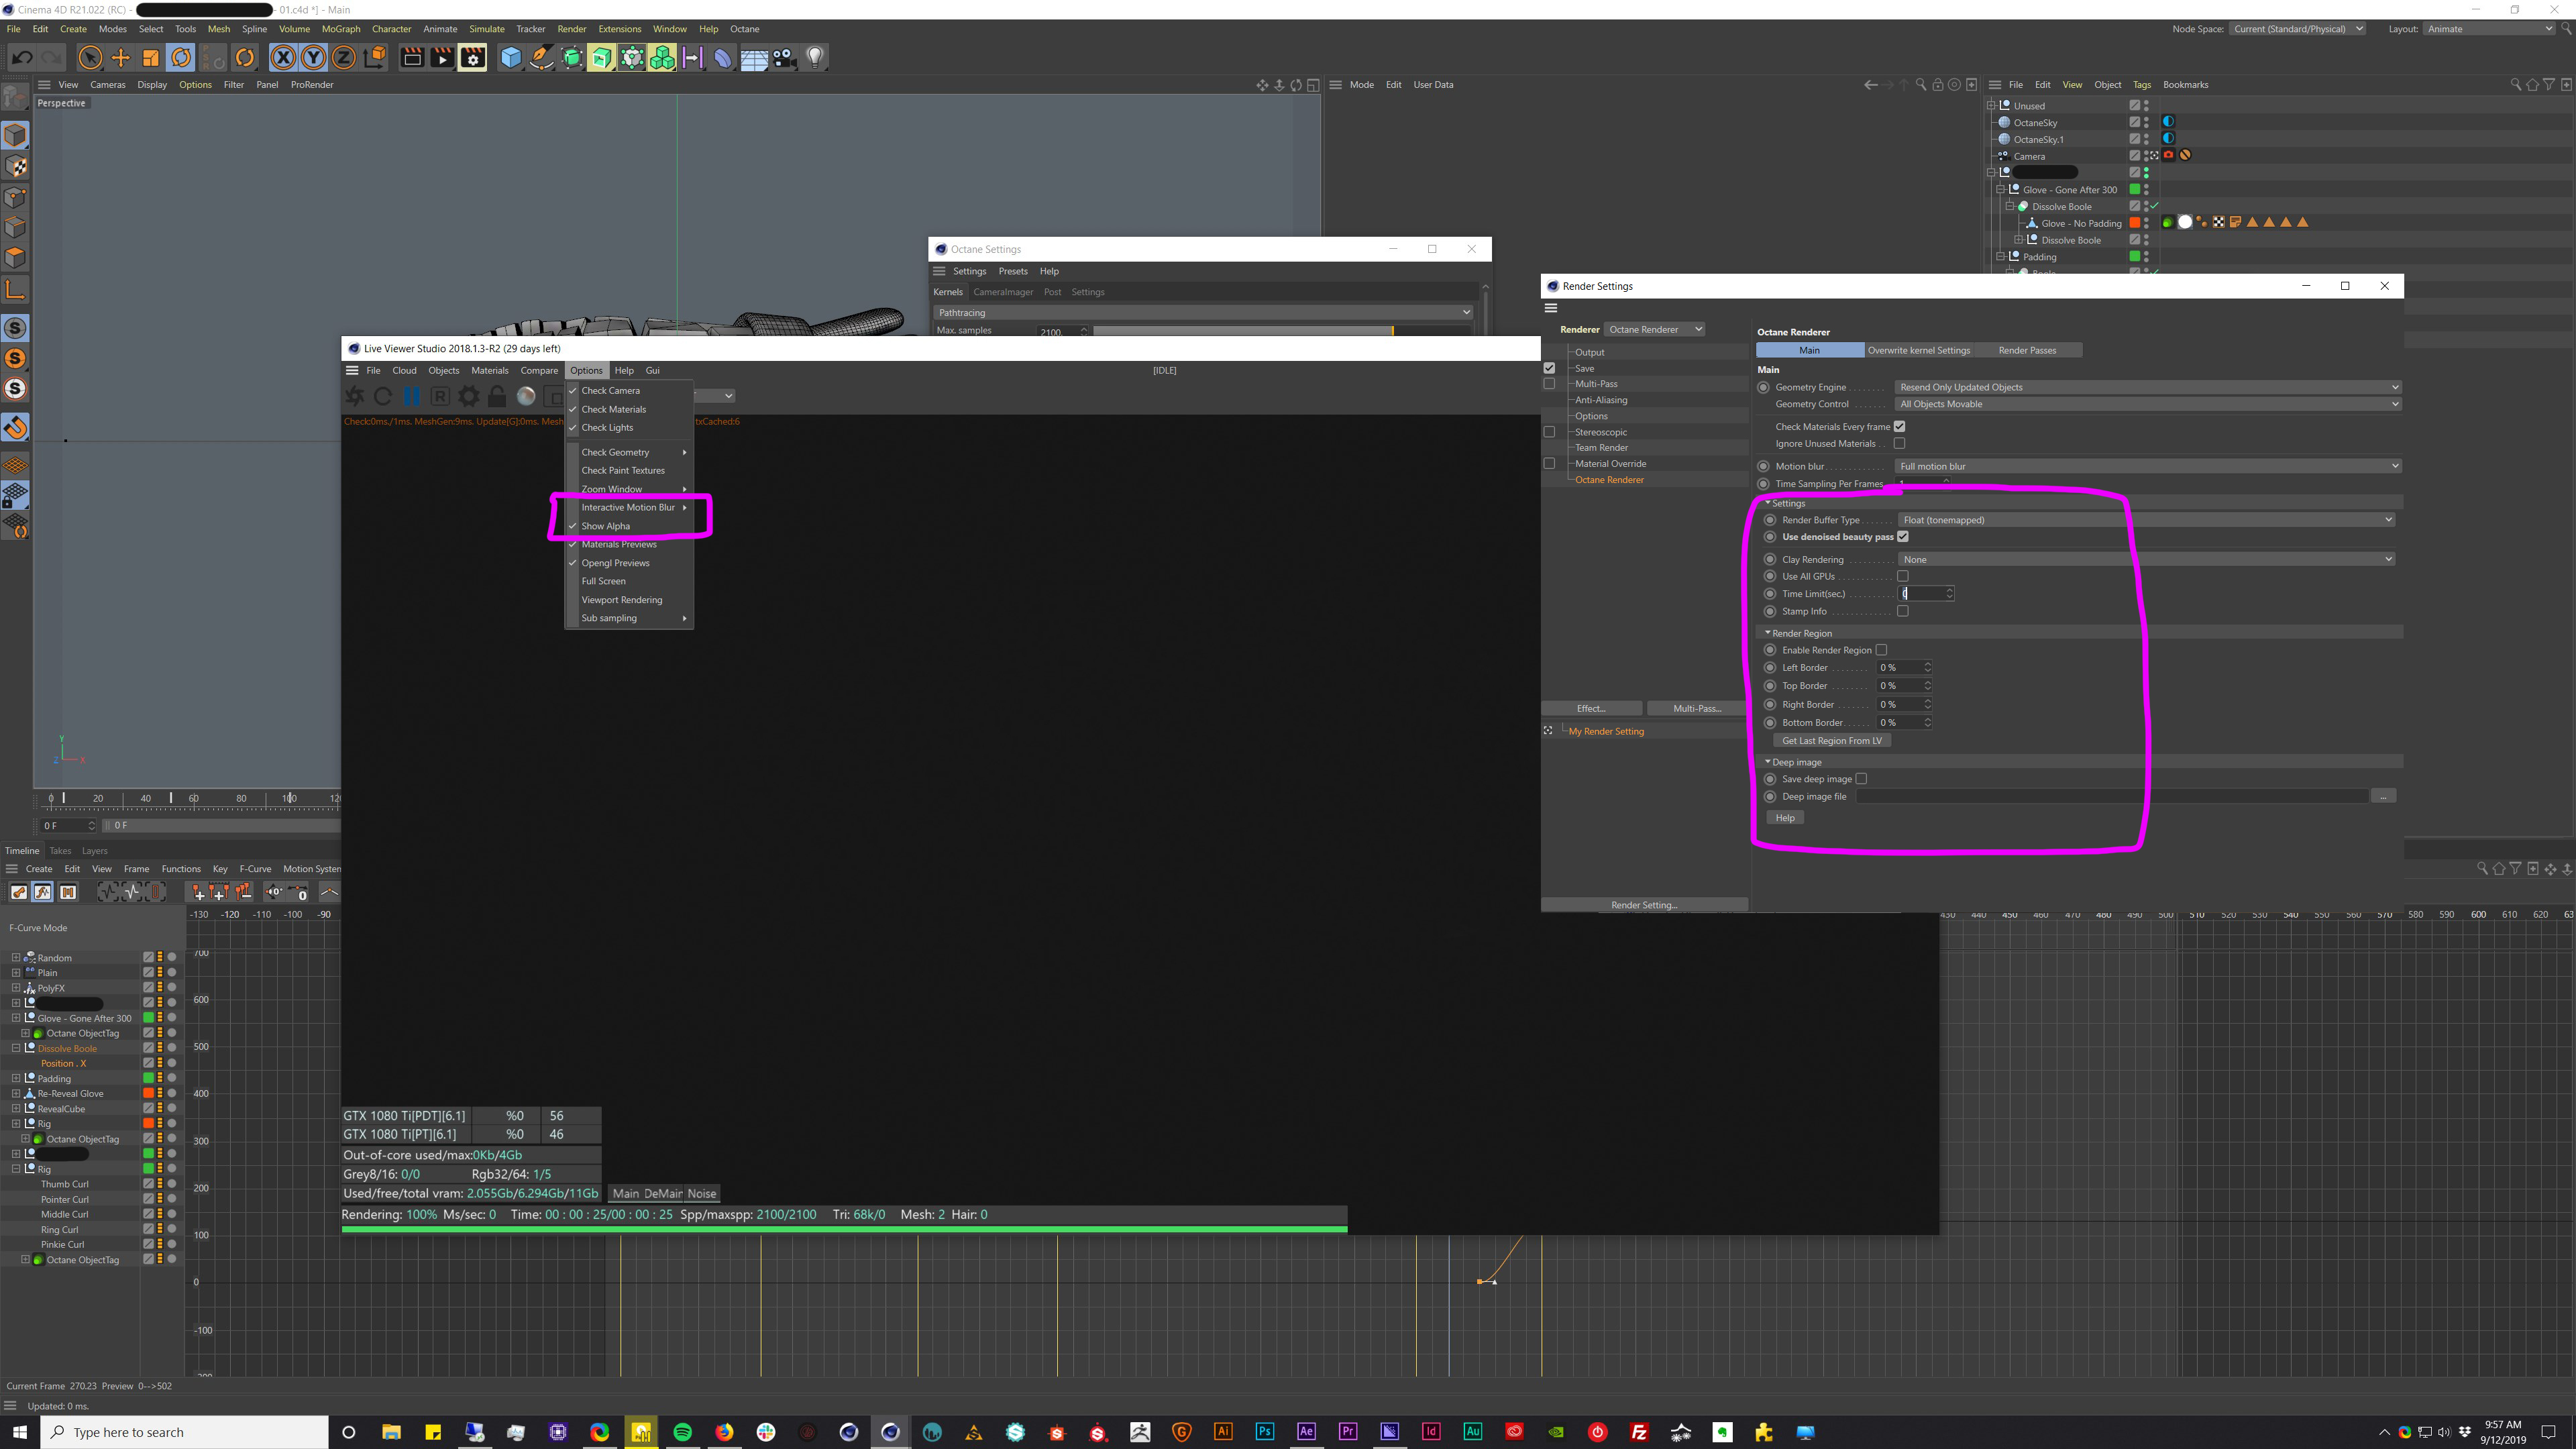This screenshot has width=2576, height=1449.
Task: Select the Move tool in top toolbar
Action: pos(120,57)
